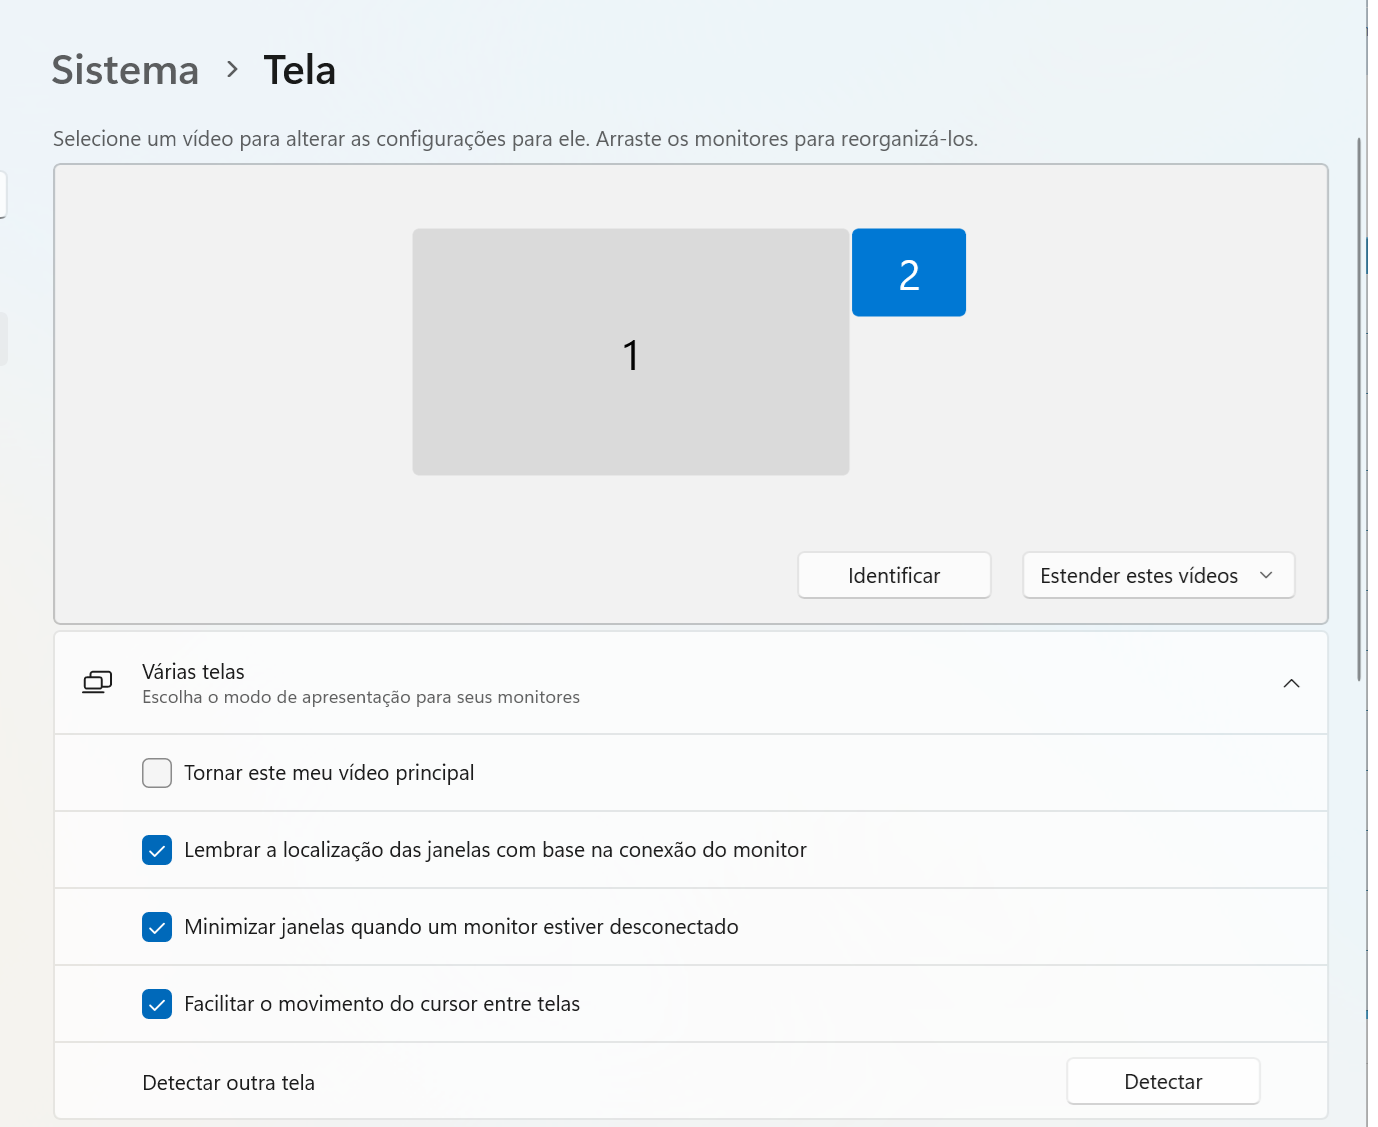Screen dimensions: 1378x1127
Task: Click the Escolha o modo de apresentação subtitle
Action: [360, 697]
